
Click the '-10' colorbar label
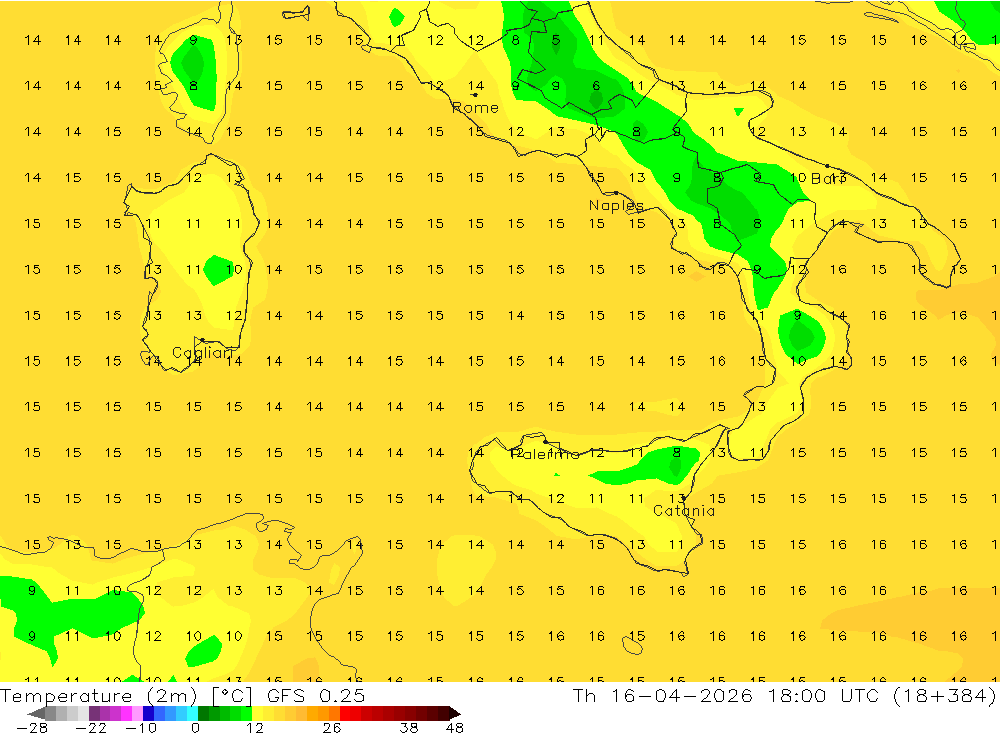(x=141, y=728)
